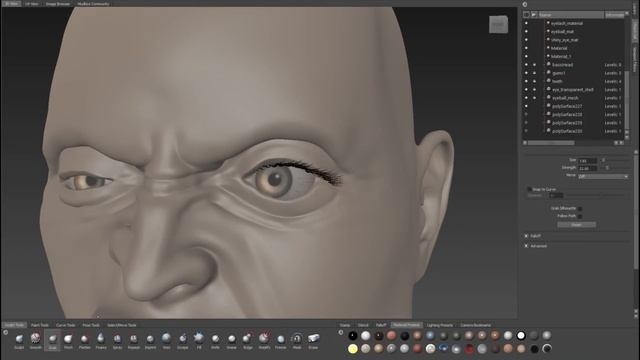The width and height of the screenshot is (640, 360).
Task: Select the Sculpt tool
Action: coord(19,340)
